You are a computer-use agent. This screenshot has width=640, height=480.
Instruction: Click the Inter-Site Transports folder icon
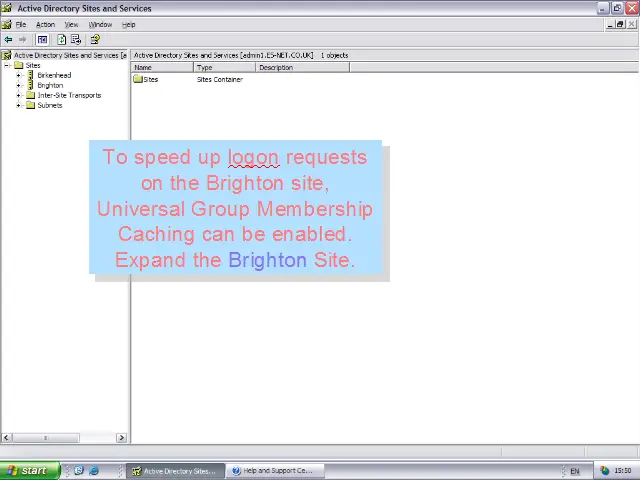(31, 95)
